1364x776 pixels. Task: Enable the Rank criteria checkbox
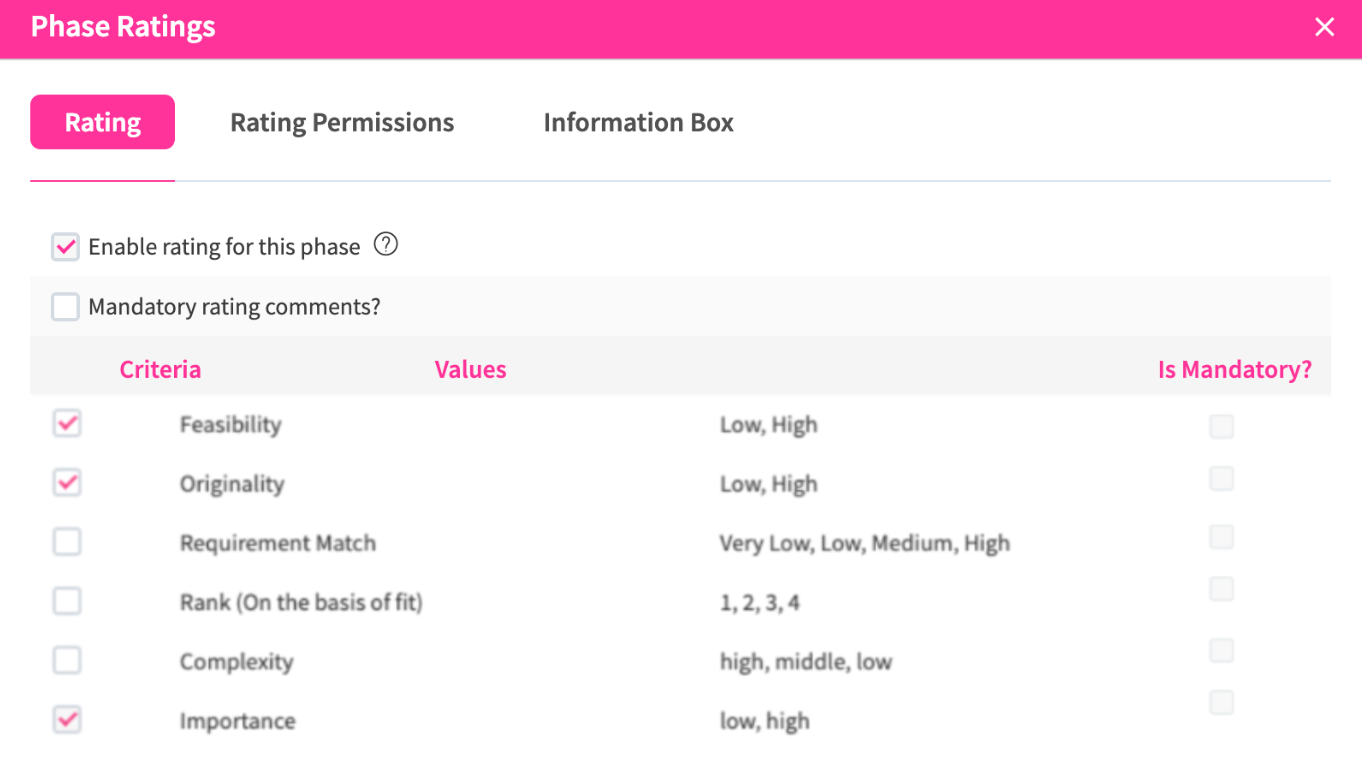(67, 601)
